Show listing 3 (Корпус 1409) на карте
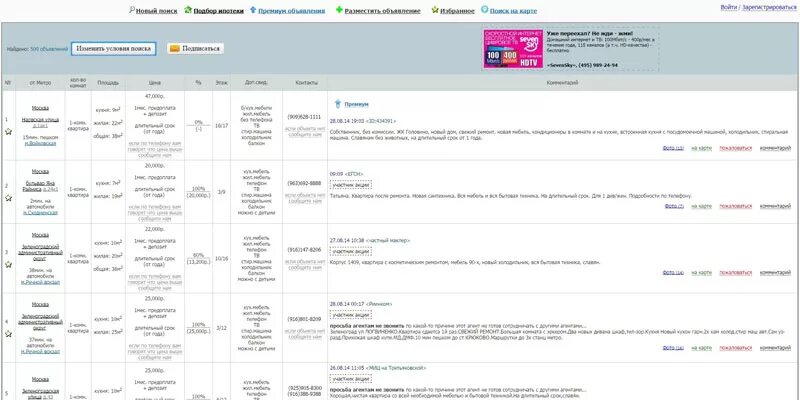The height and width of the screenshot is (400, 800). (x=702, y=272)
